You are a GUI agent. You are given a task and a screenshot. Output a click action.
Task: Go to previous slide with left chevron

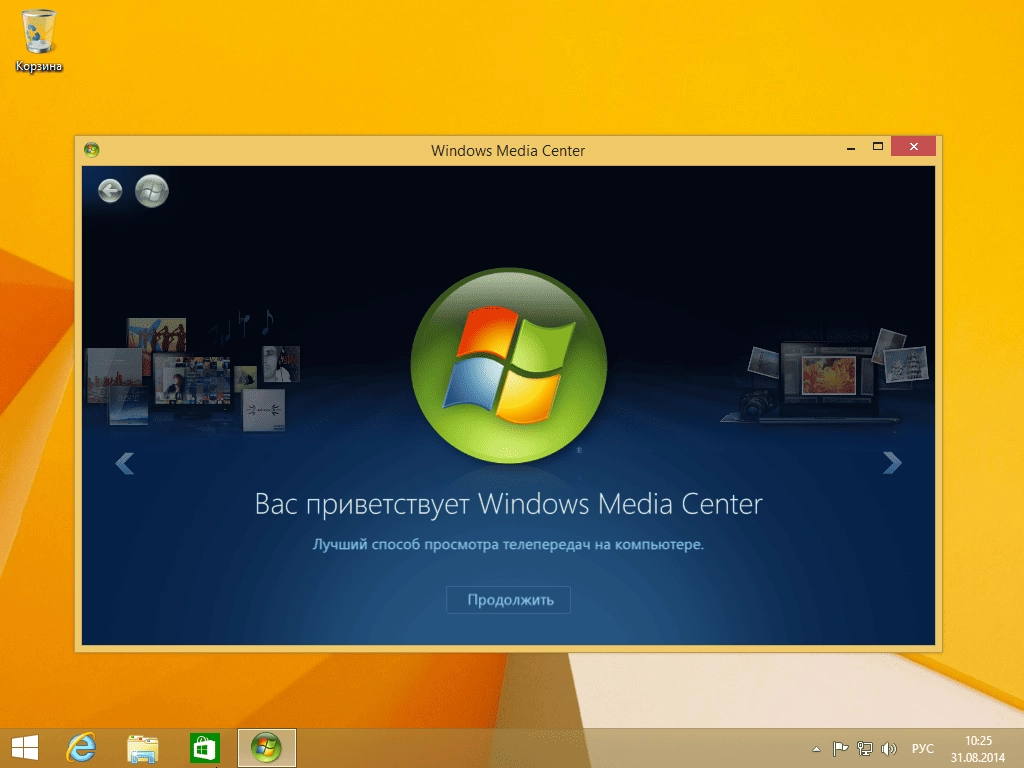[x=124, y=463]
